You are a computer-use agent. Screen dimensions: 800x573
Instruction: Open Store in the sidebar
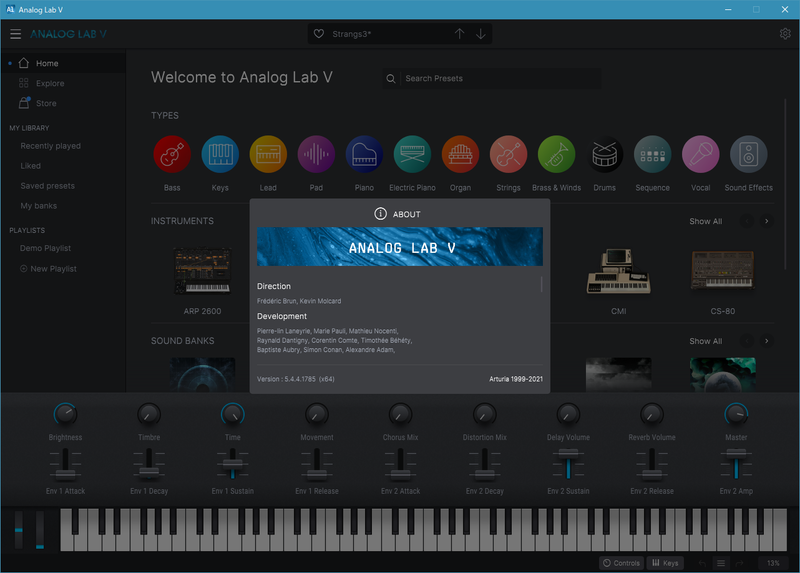[63, 103]
